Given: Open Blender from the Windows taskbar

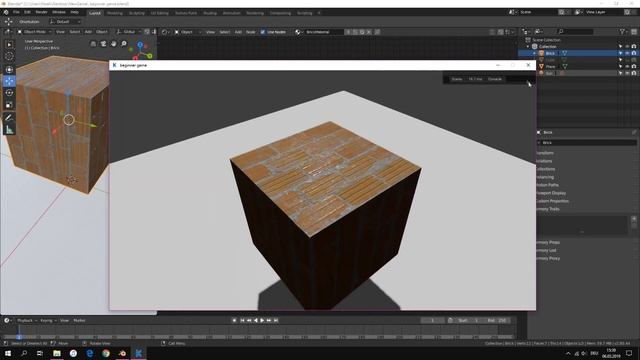Looking at the screenshot, I should (122, 353).
